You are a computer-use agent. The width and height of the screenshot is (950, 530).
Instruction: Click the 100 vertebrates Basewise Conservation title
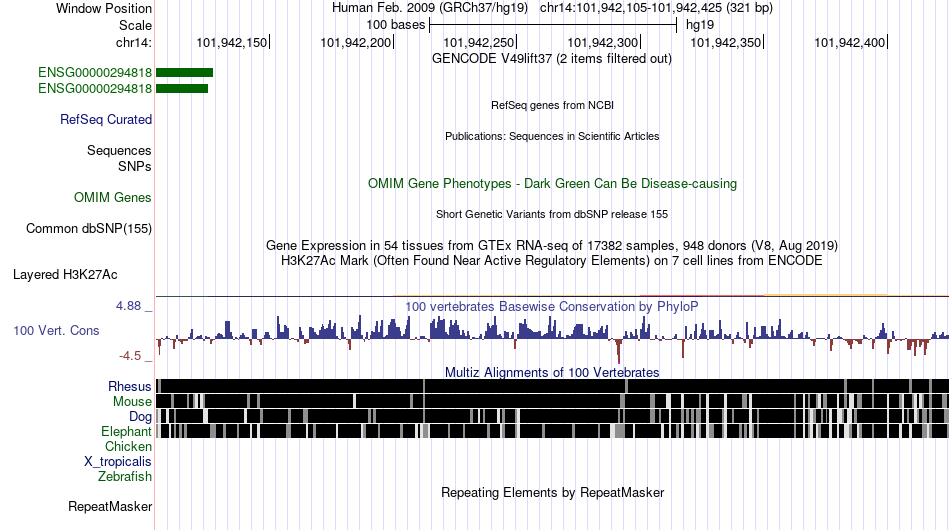(x=552, y=306)
